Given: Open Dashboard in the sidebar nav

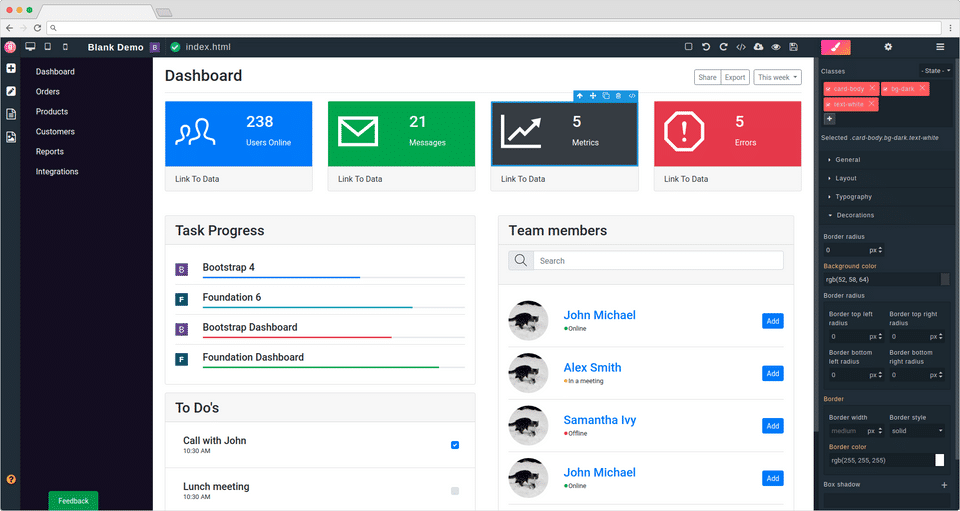Looking at the screenshot, I should 55,72.
